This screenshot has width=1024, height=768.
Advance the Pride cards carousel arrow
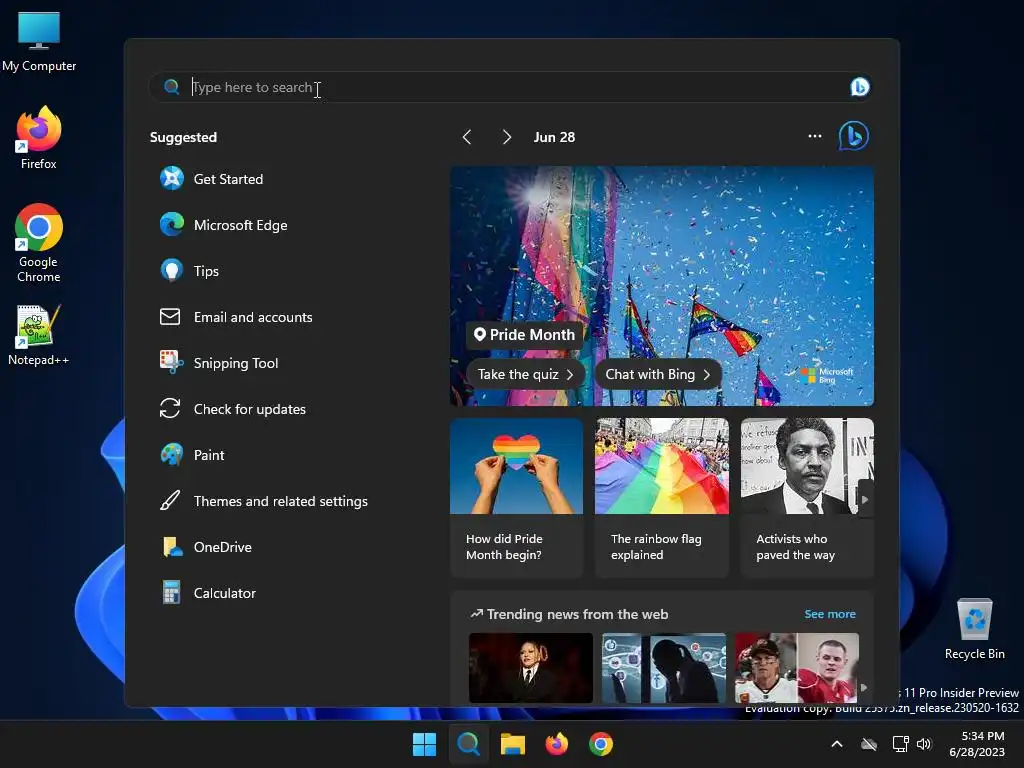pos(865,500)
